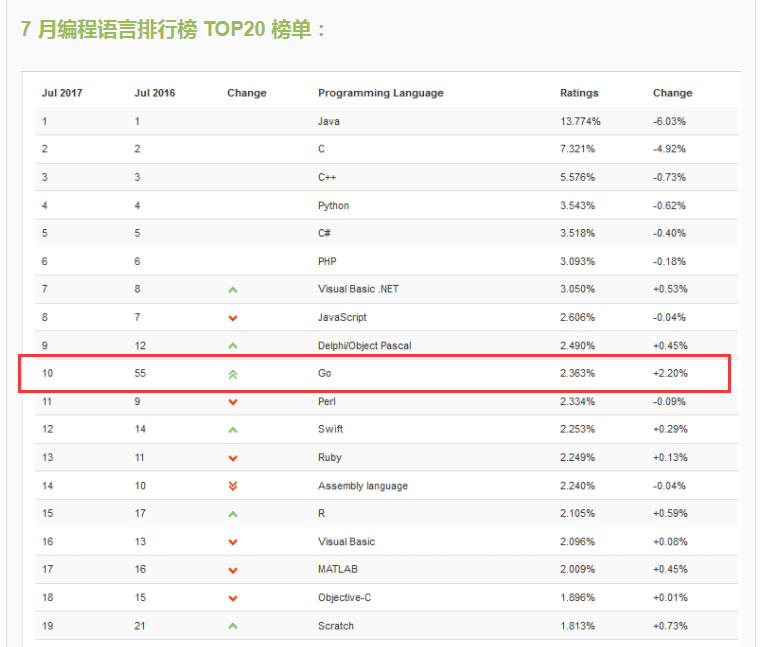Click the 1.813% rating value
This screenshot has height=647, width=765.
click(x=577, y=626)
